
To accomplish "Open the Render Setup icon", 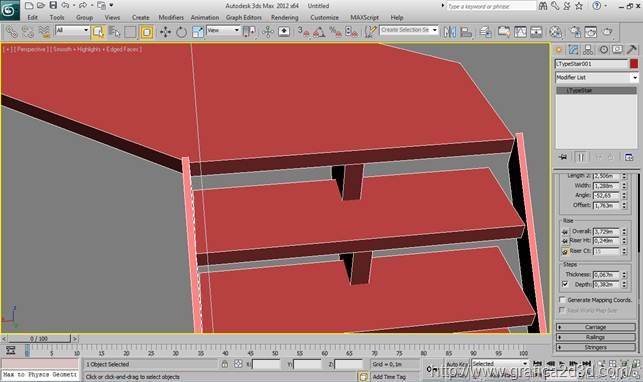I will (x=575, y=32).
